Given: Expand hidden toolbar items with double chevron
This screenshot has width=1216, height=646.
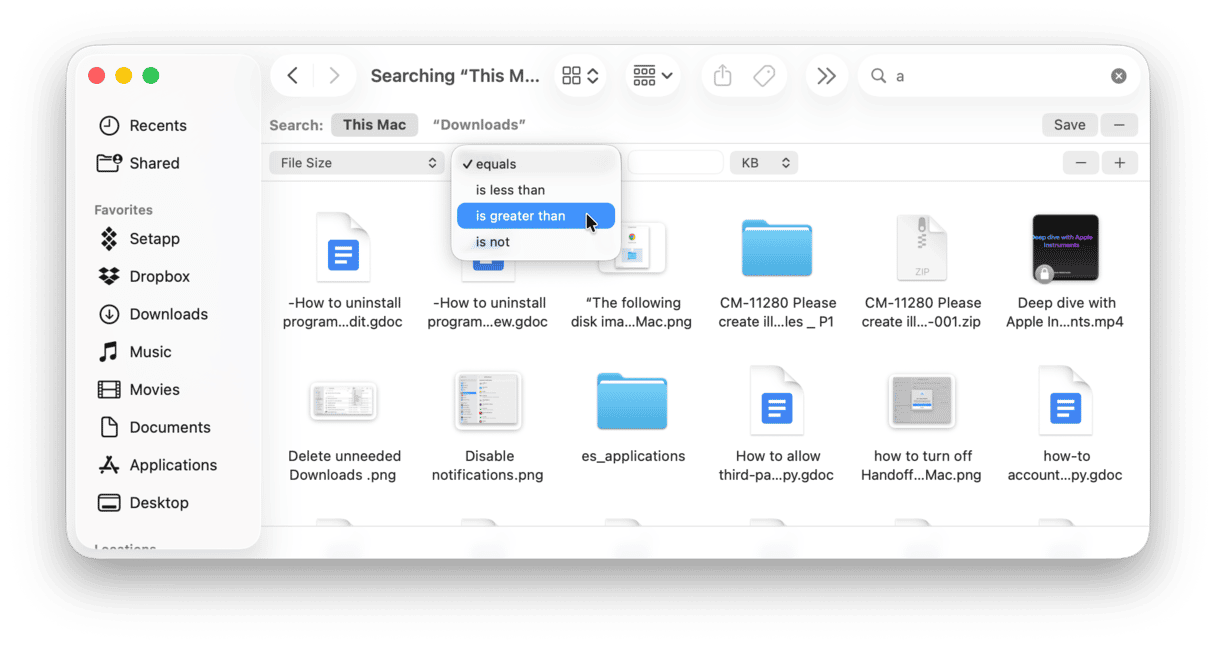Looking at the screenshot, I should [x=826, y=76].
